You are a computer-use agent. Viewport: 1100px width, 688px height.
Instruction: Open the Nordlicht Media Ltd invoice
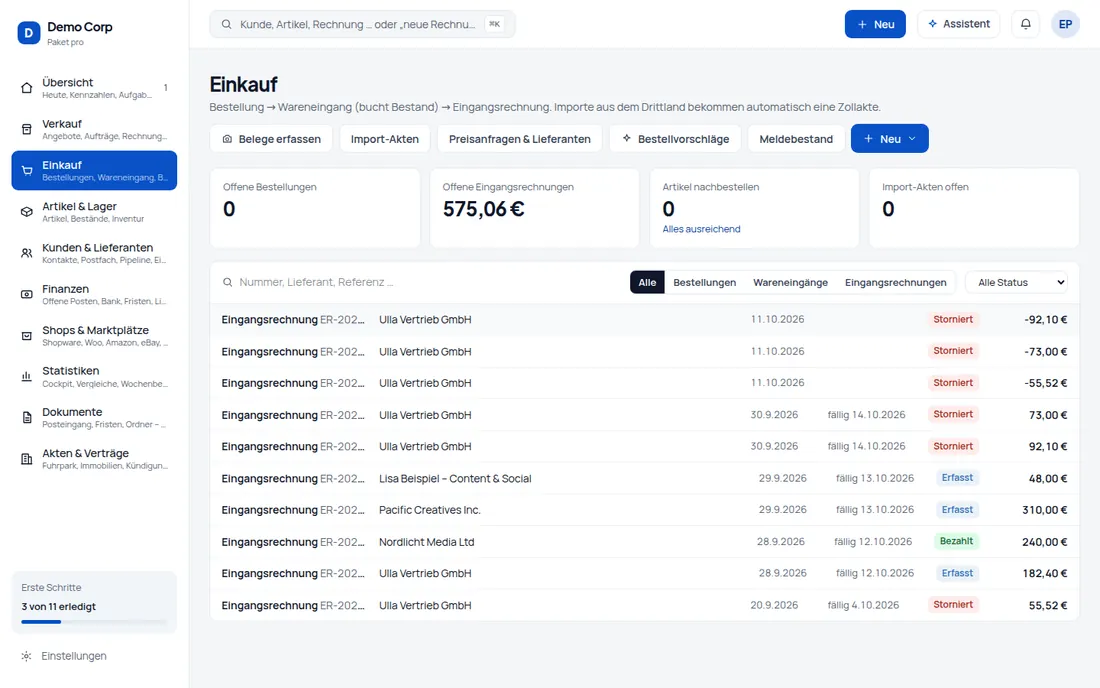(644, 542)
